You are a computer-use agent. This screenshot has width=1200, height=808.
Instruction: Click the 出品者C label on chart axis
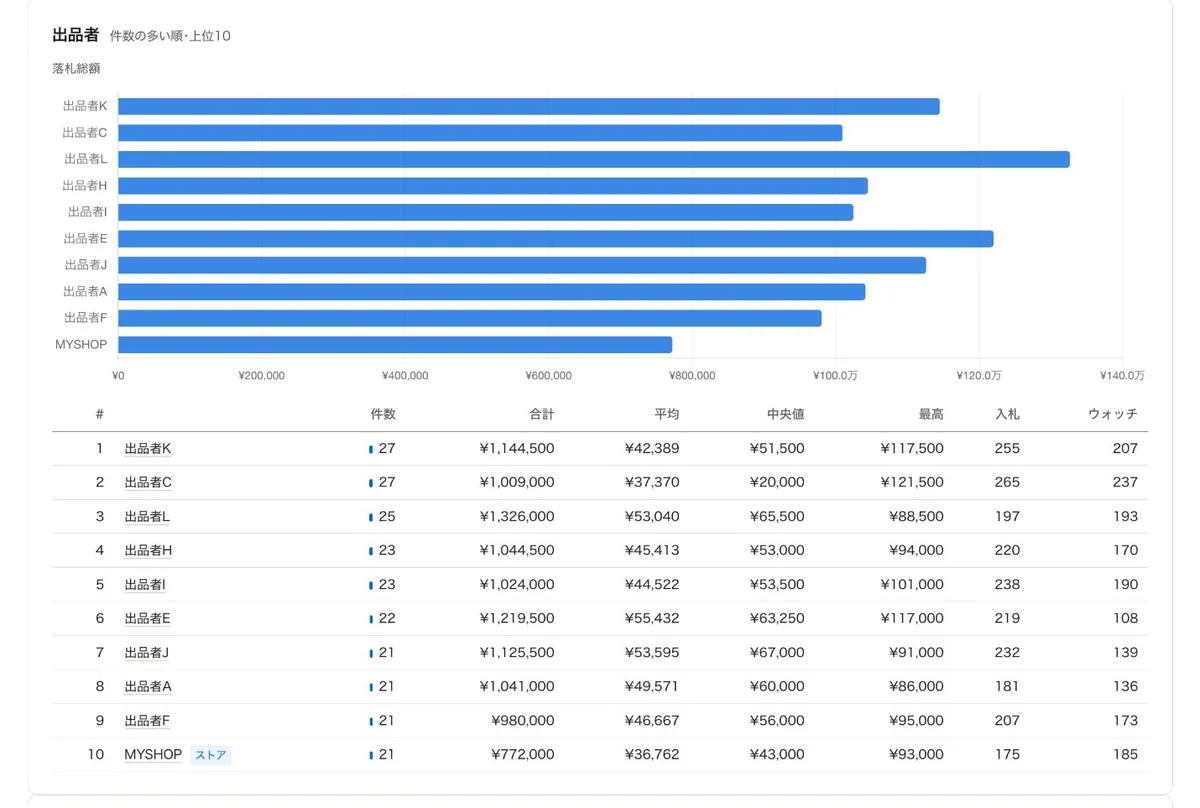click(85, 133)
